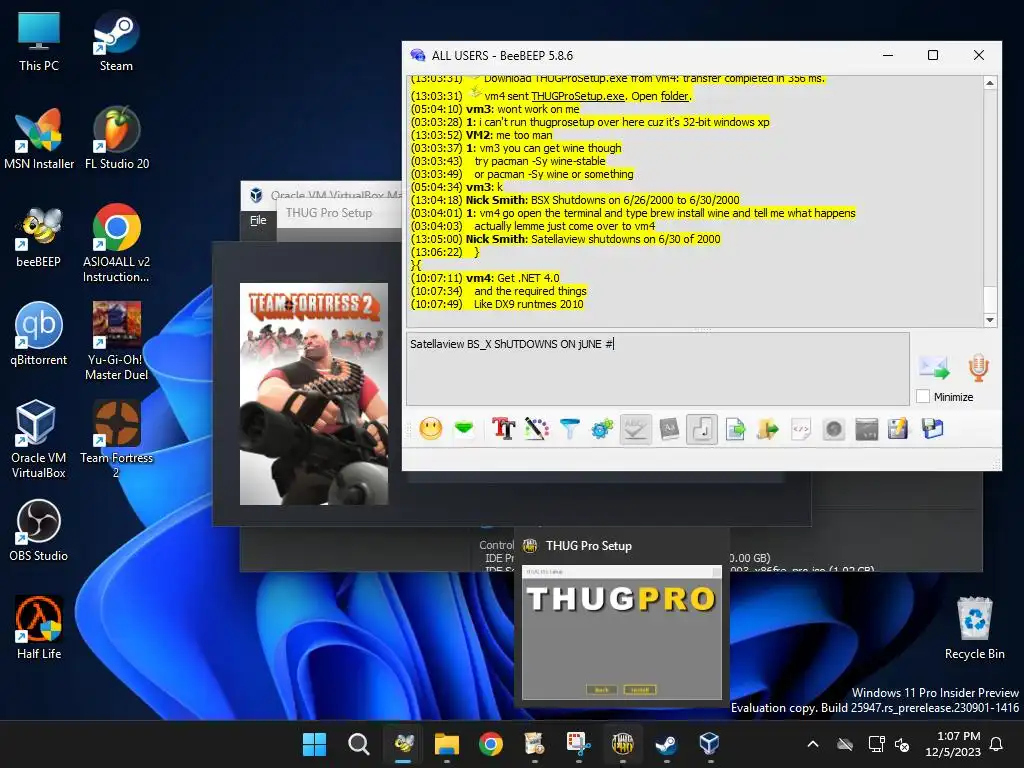Image resolution: width=1024 pixels, height=768 pixels.
Task: Click the muted volume tray icon
Action: pos(902,744)
